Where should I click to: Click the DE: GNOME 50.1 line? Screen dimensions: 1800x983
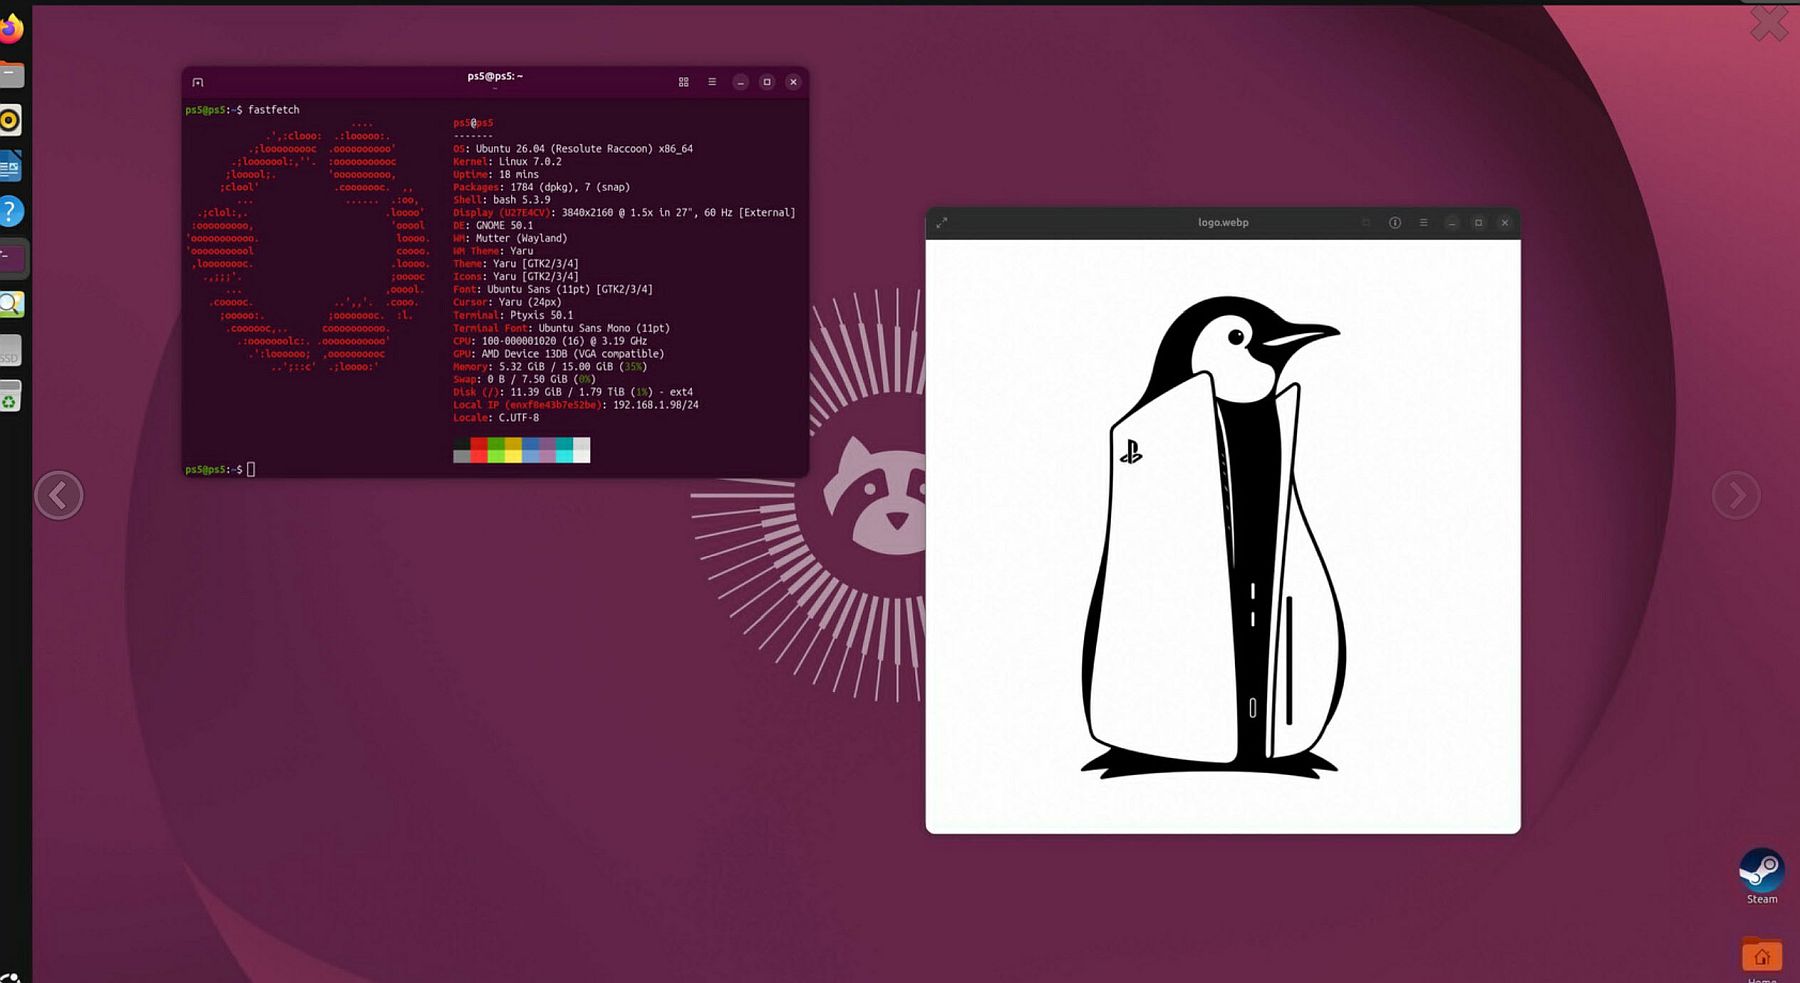[493, 226]
